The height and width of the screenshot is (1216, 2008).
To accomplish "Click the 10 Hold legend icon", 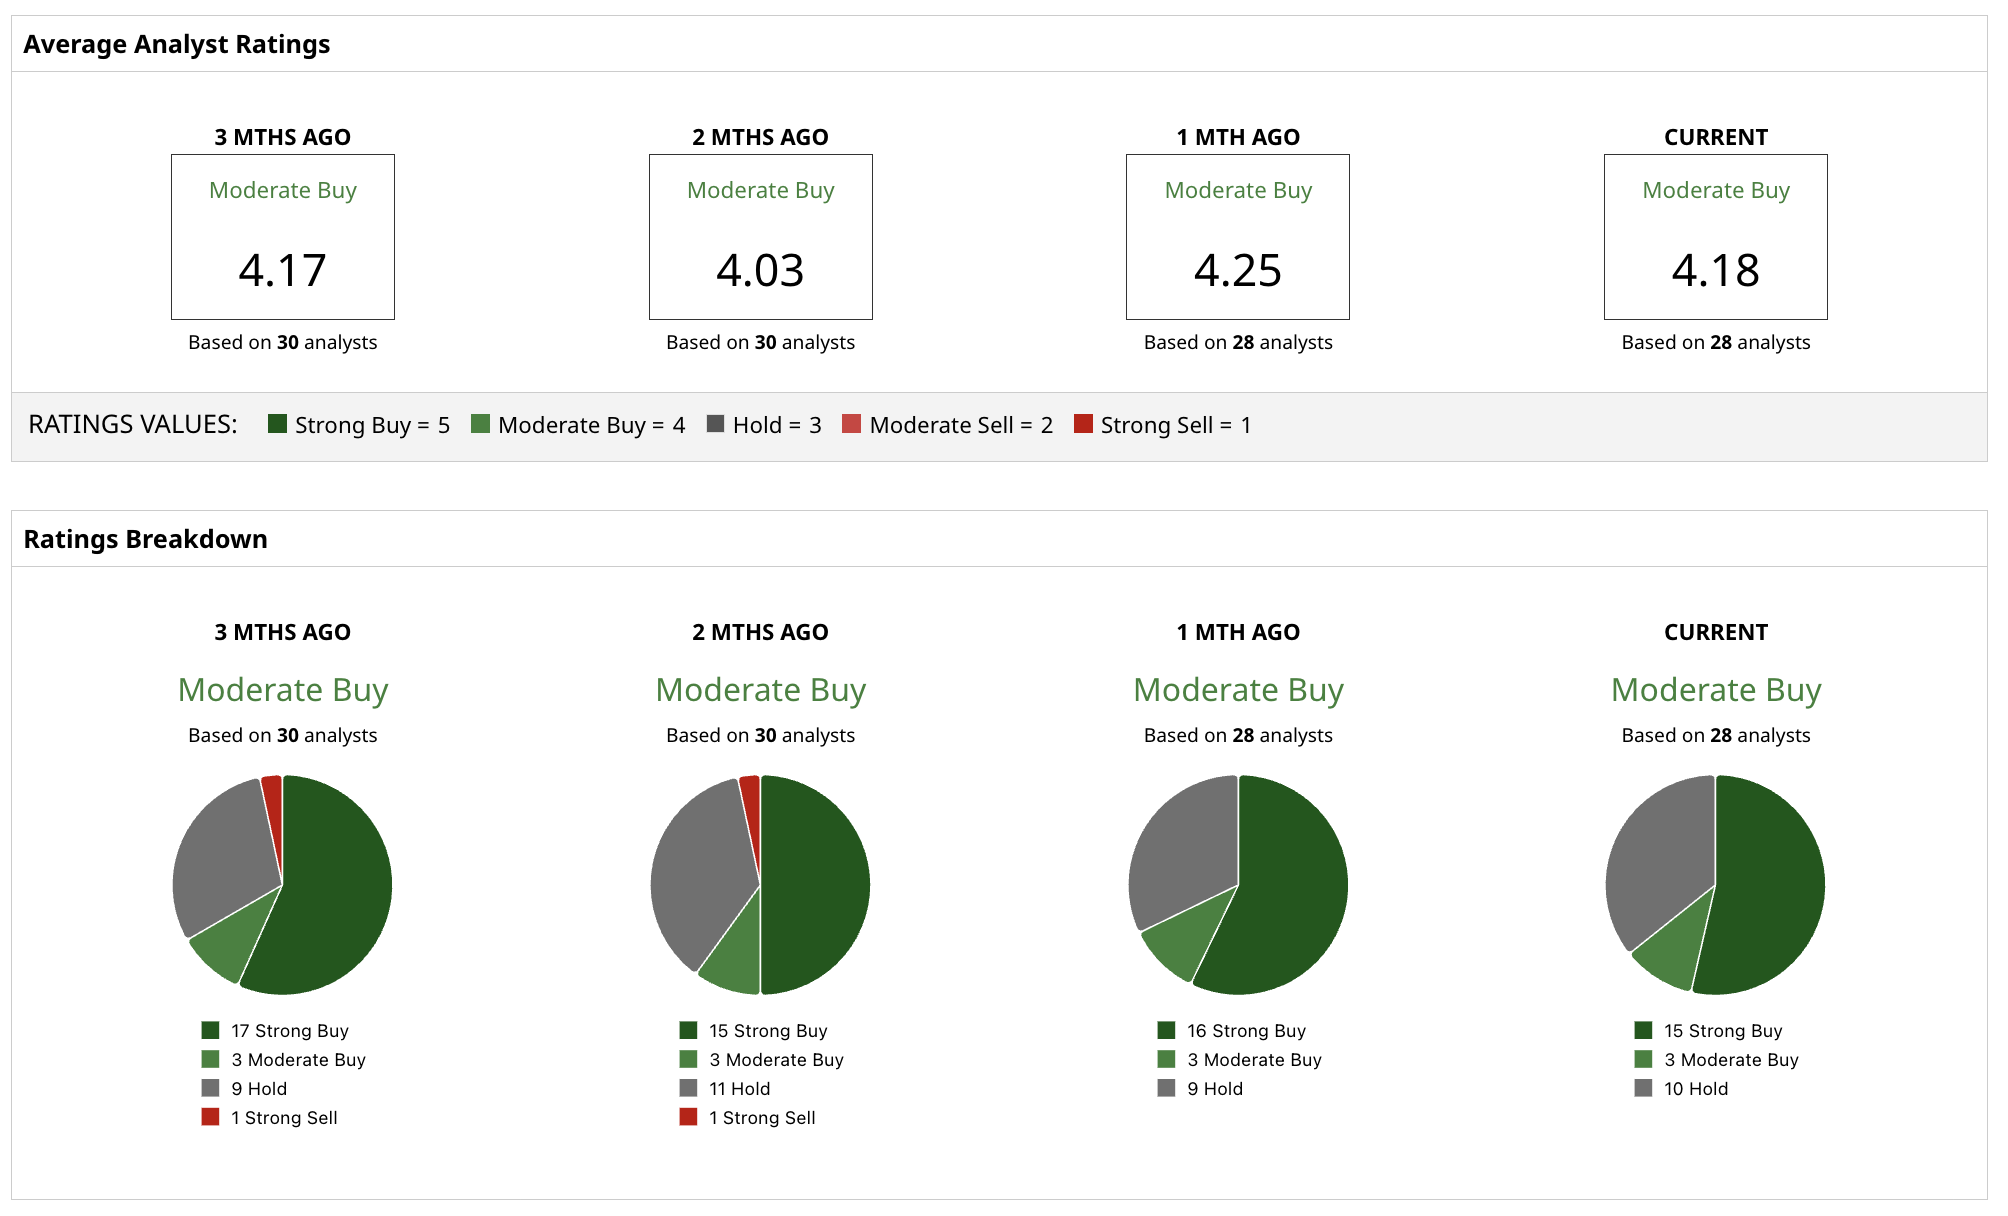I will 1643,1088.
